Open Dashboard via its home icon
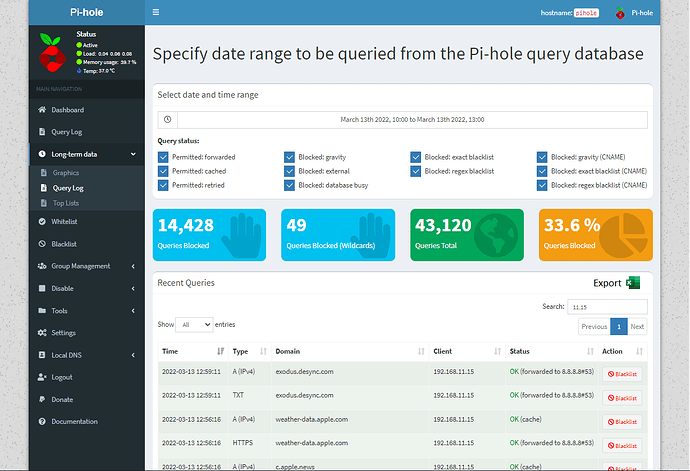This screenshot has height=471, width=690. point(42,110)
